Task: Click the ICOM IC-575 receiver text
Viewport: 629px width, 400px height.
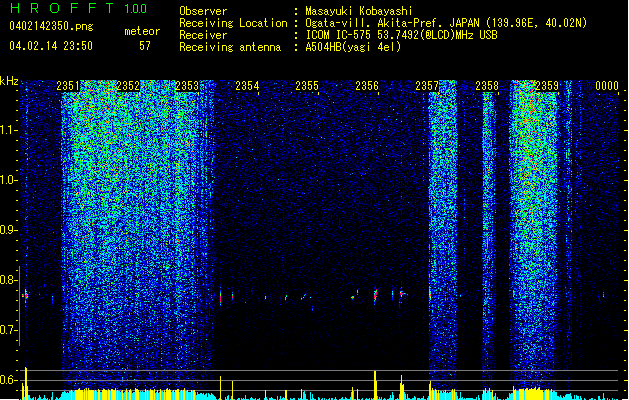Action: point(401,35)
